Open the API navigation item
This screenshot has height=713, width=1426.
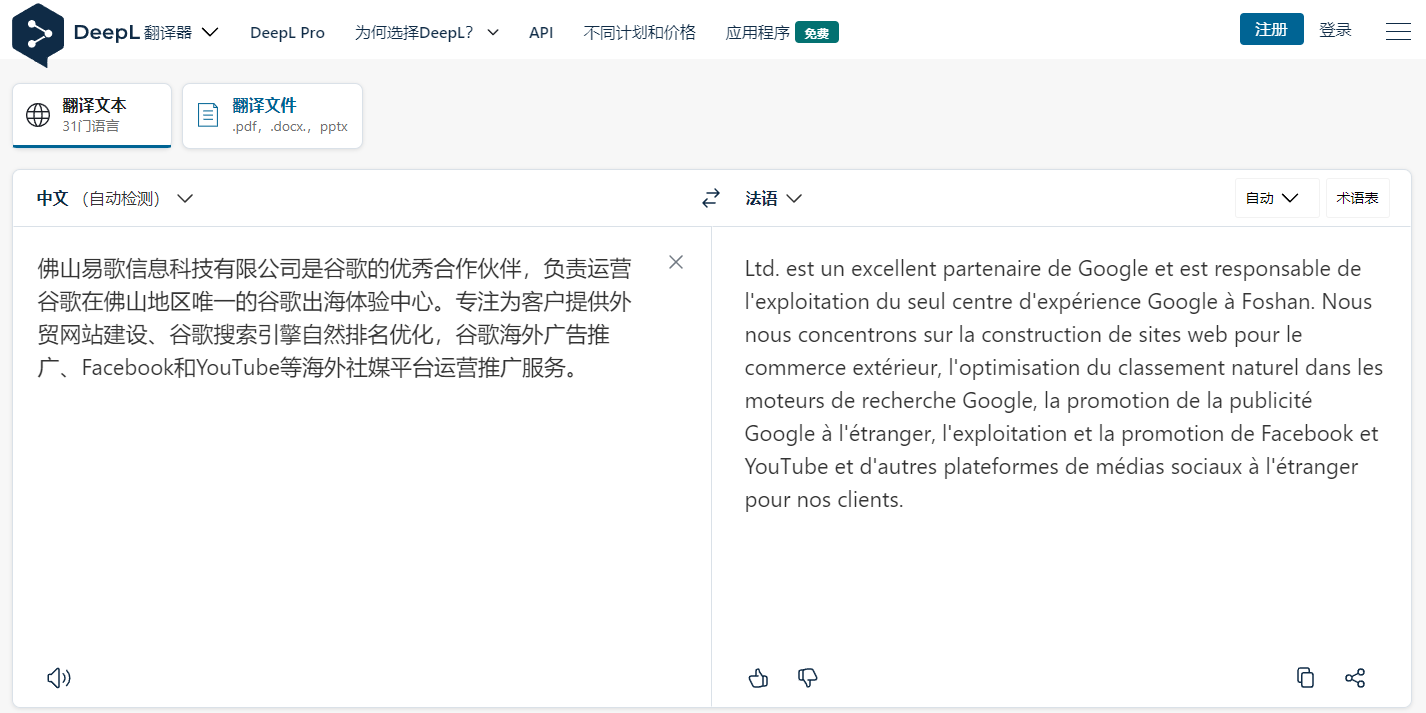coord(541,32)
